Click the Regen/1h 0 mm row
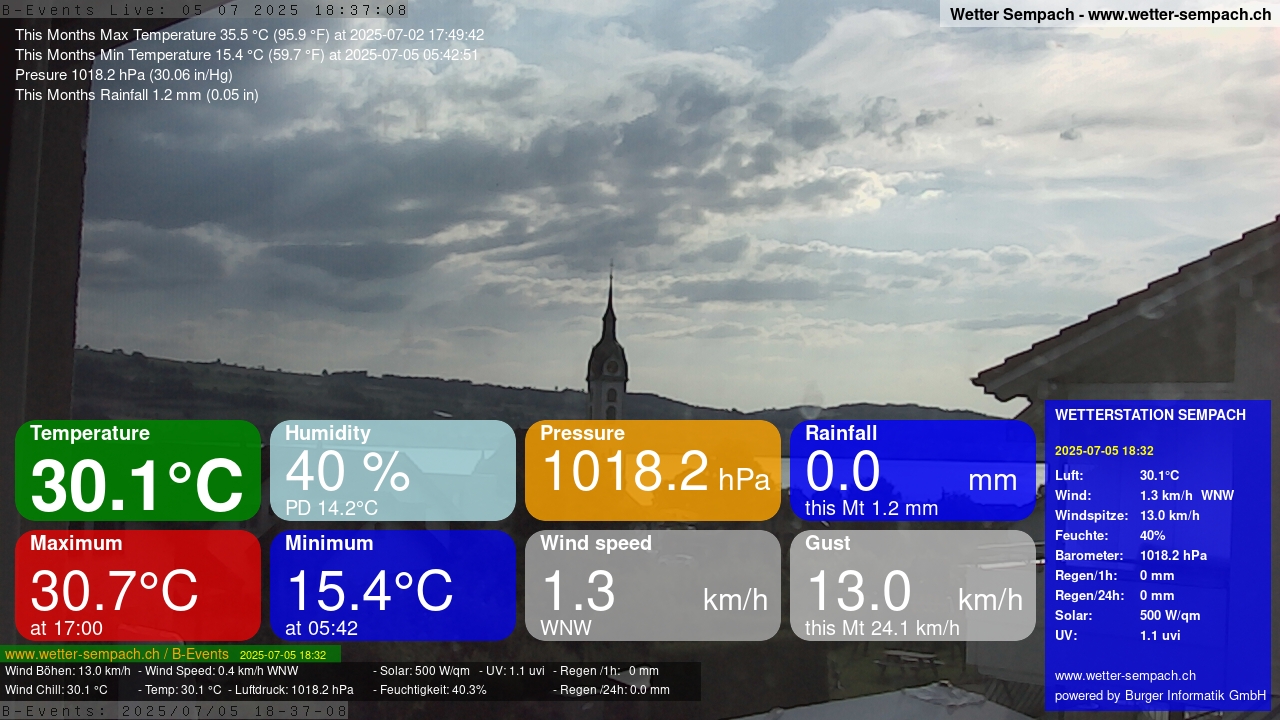1280x720 pixels. click(1115, 575)
